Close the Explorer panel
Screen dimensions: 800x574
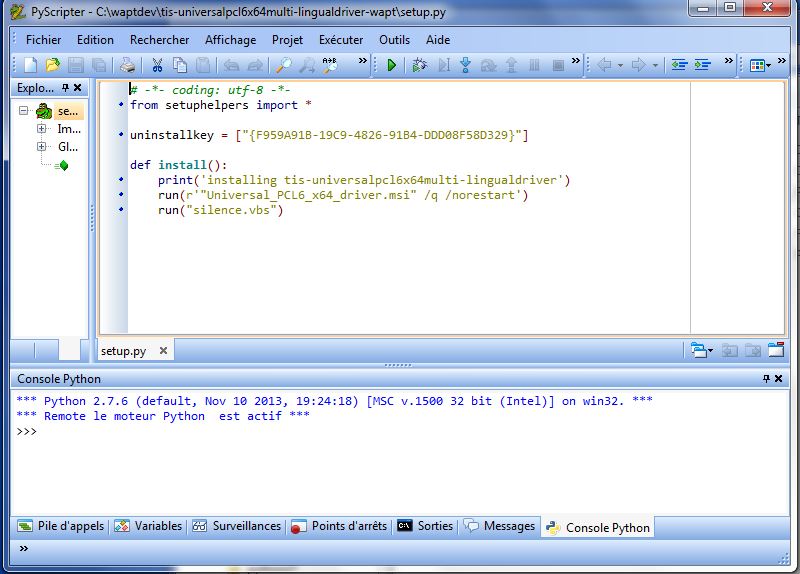[78, 88]
